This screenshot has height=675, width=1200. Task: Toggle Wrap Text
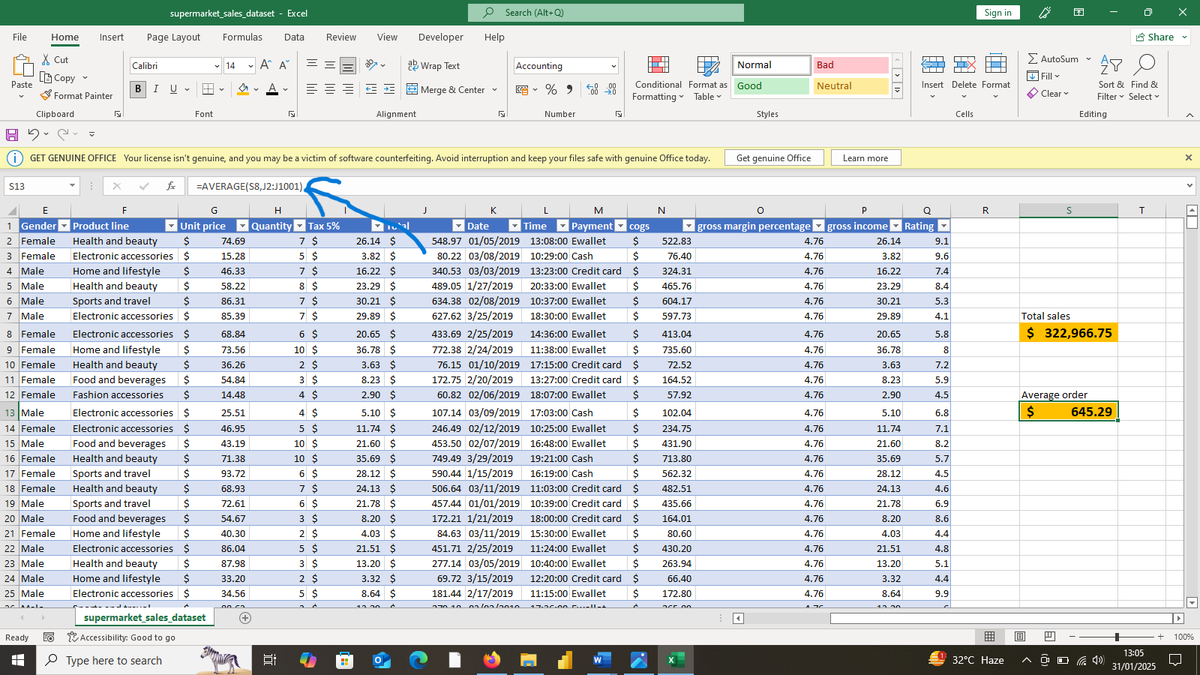click(x=434, y=65)
